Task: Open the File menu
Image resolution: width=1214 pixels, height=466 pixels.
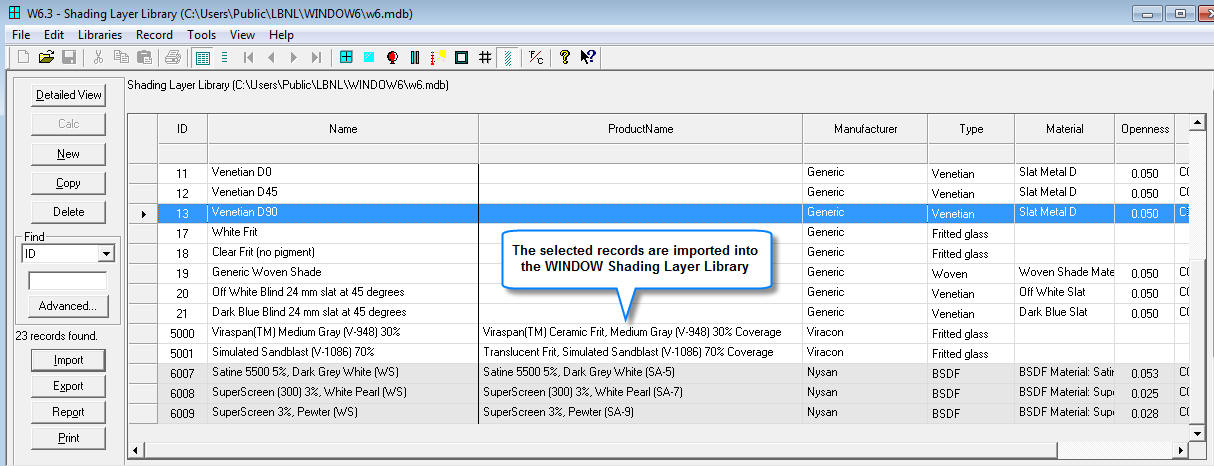Action: pos(21,34)
